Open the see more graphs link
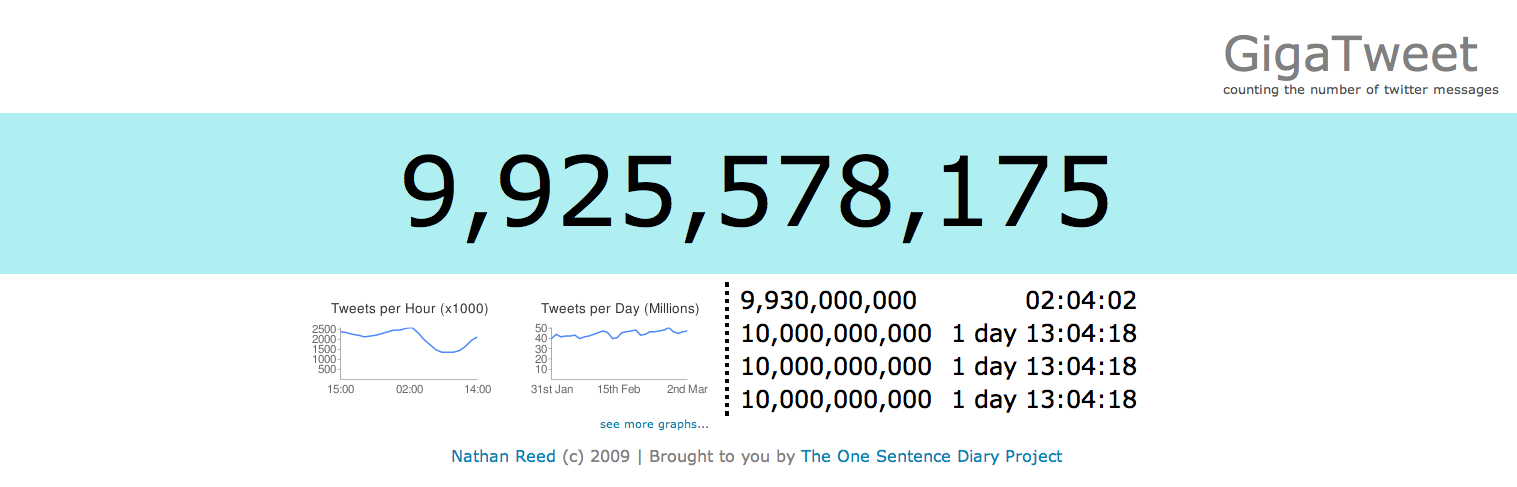This screenshot has width=1517, height=487. 654,424
